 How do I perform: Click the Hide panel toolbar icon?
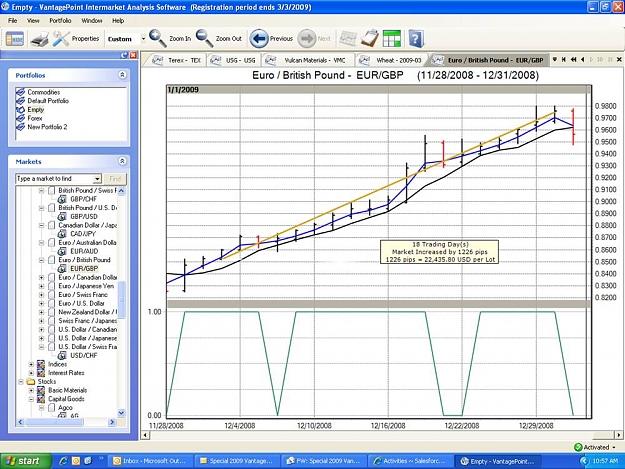tap(14, 39)
